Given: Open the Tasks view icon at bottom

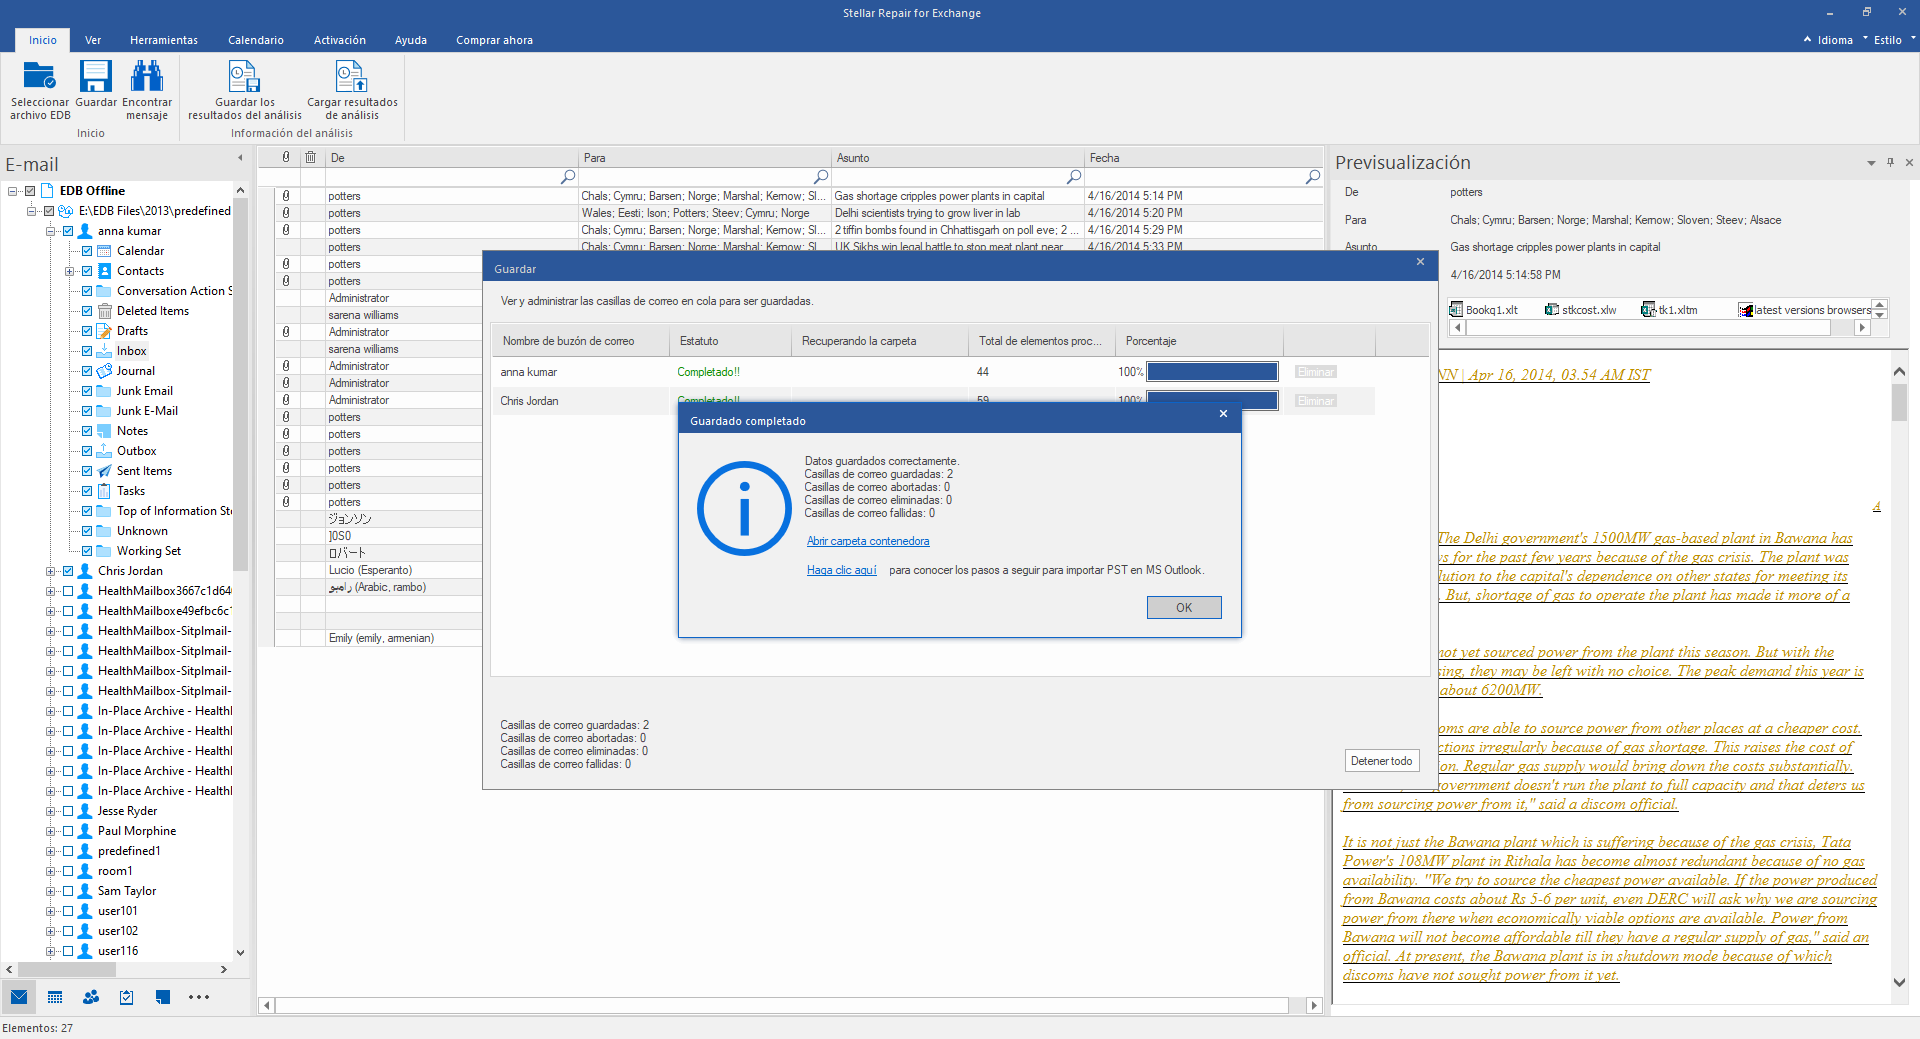Looking at the screenshot, I should pyautogui.click(x=127, y=997).
